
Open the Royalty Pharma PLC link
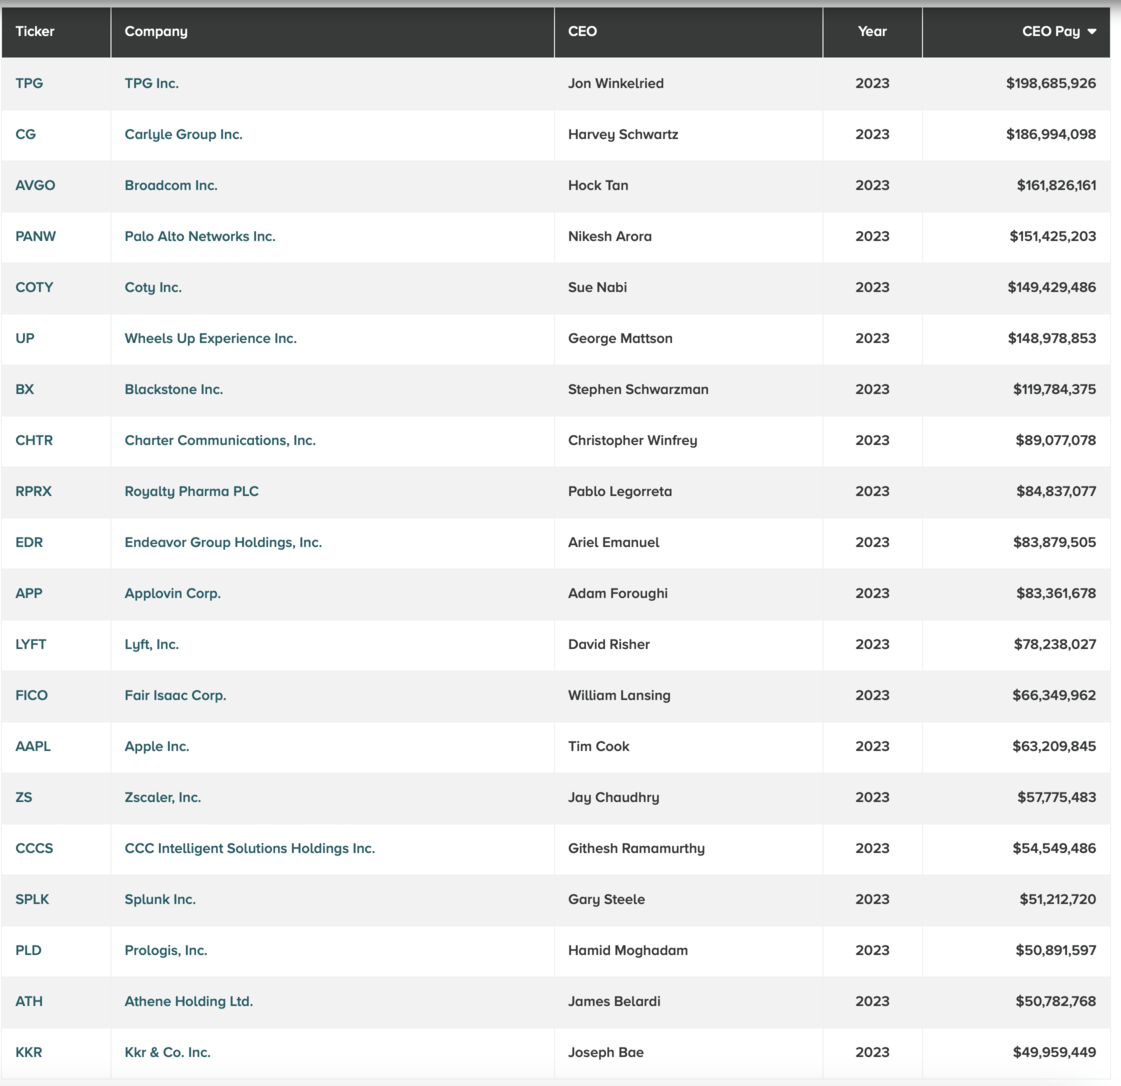[192, 491]
